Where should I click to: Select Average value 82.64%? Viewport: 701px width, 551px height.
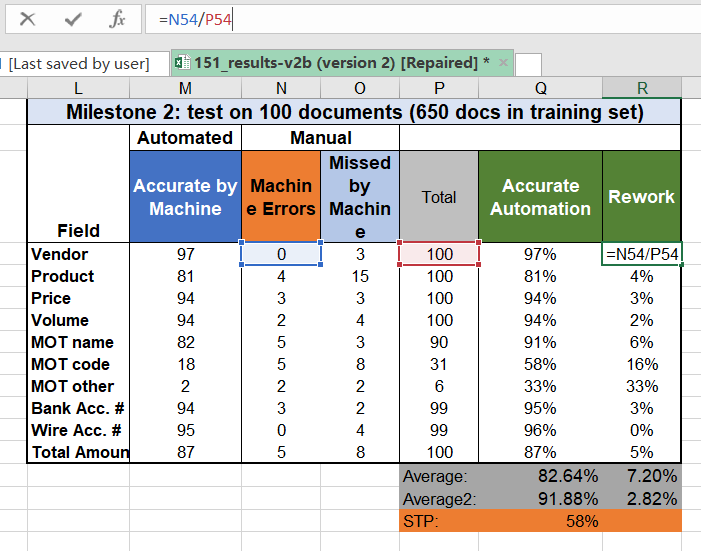point(541,476)
